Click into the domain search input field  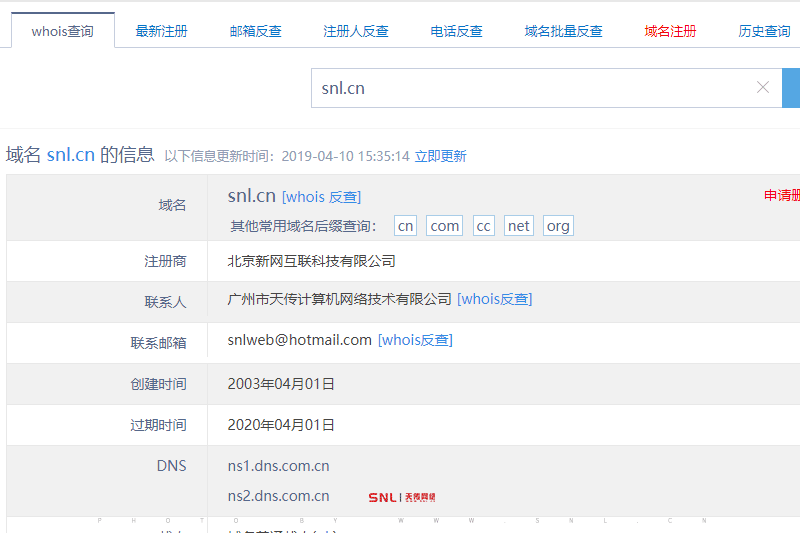pos(530,88)
